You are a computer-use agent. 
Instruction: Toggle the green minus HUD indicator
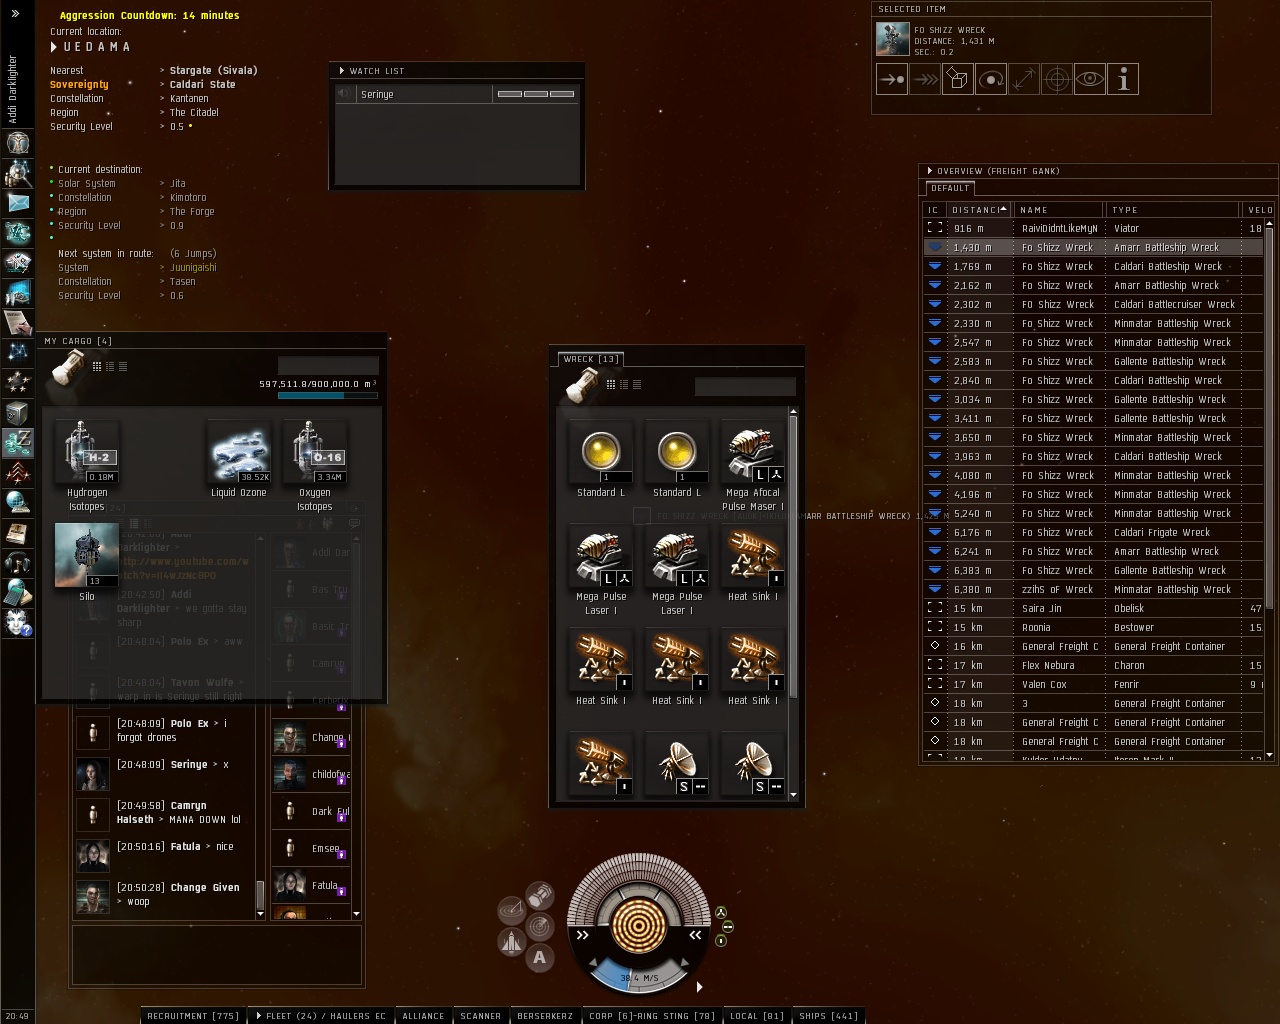click(728, 927)
